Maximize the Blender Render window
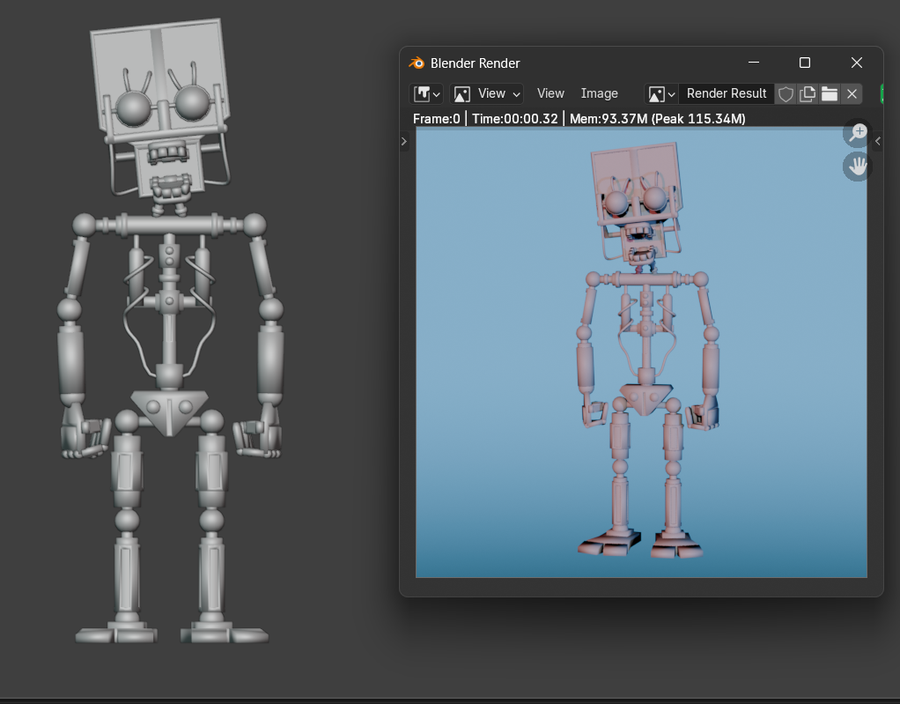 (x=805, y=63)
